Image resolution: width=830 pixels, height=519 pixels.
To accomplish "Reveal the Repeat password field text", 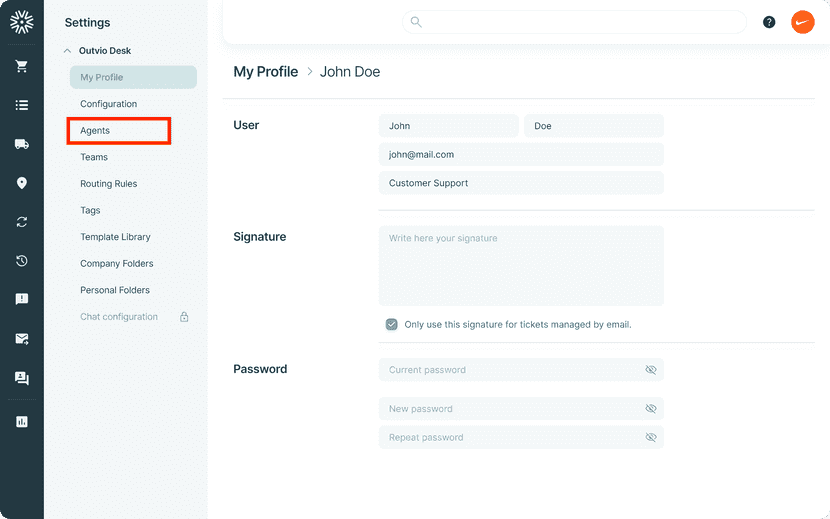I will coord(651,437).
